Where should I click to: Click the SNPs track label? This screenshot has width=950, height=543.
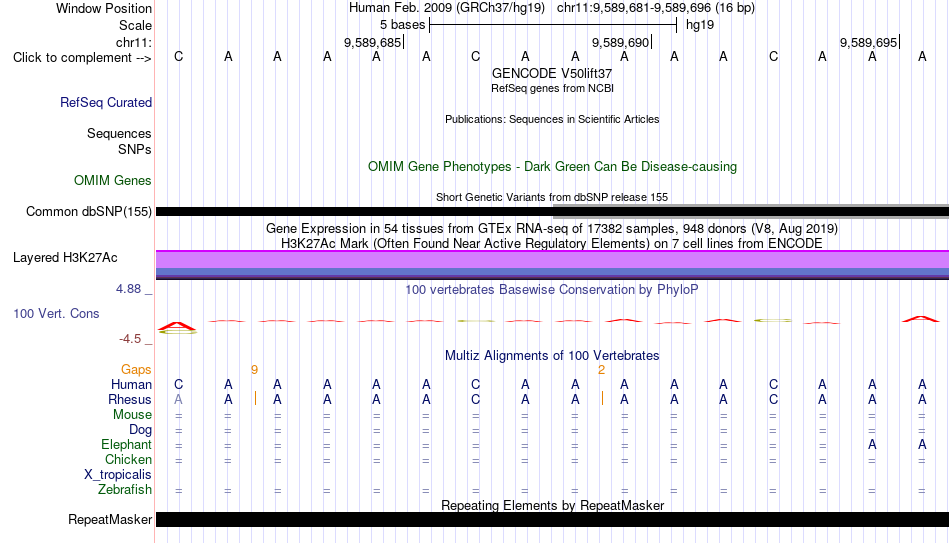135,149
